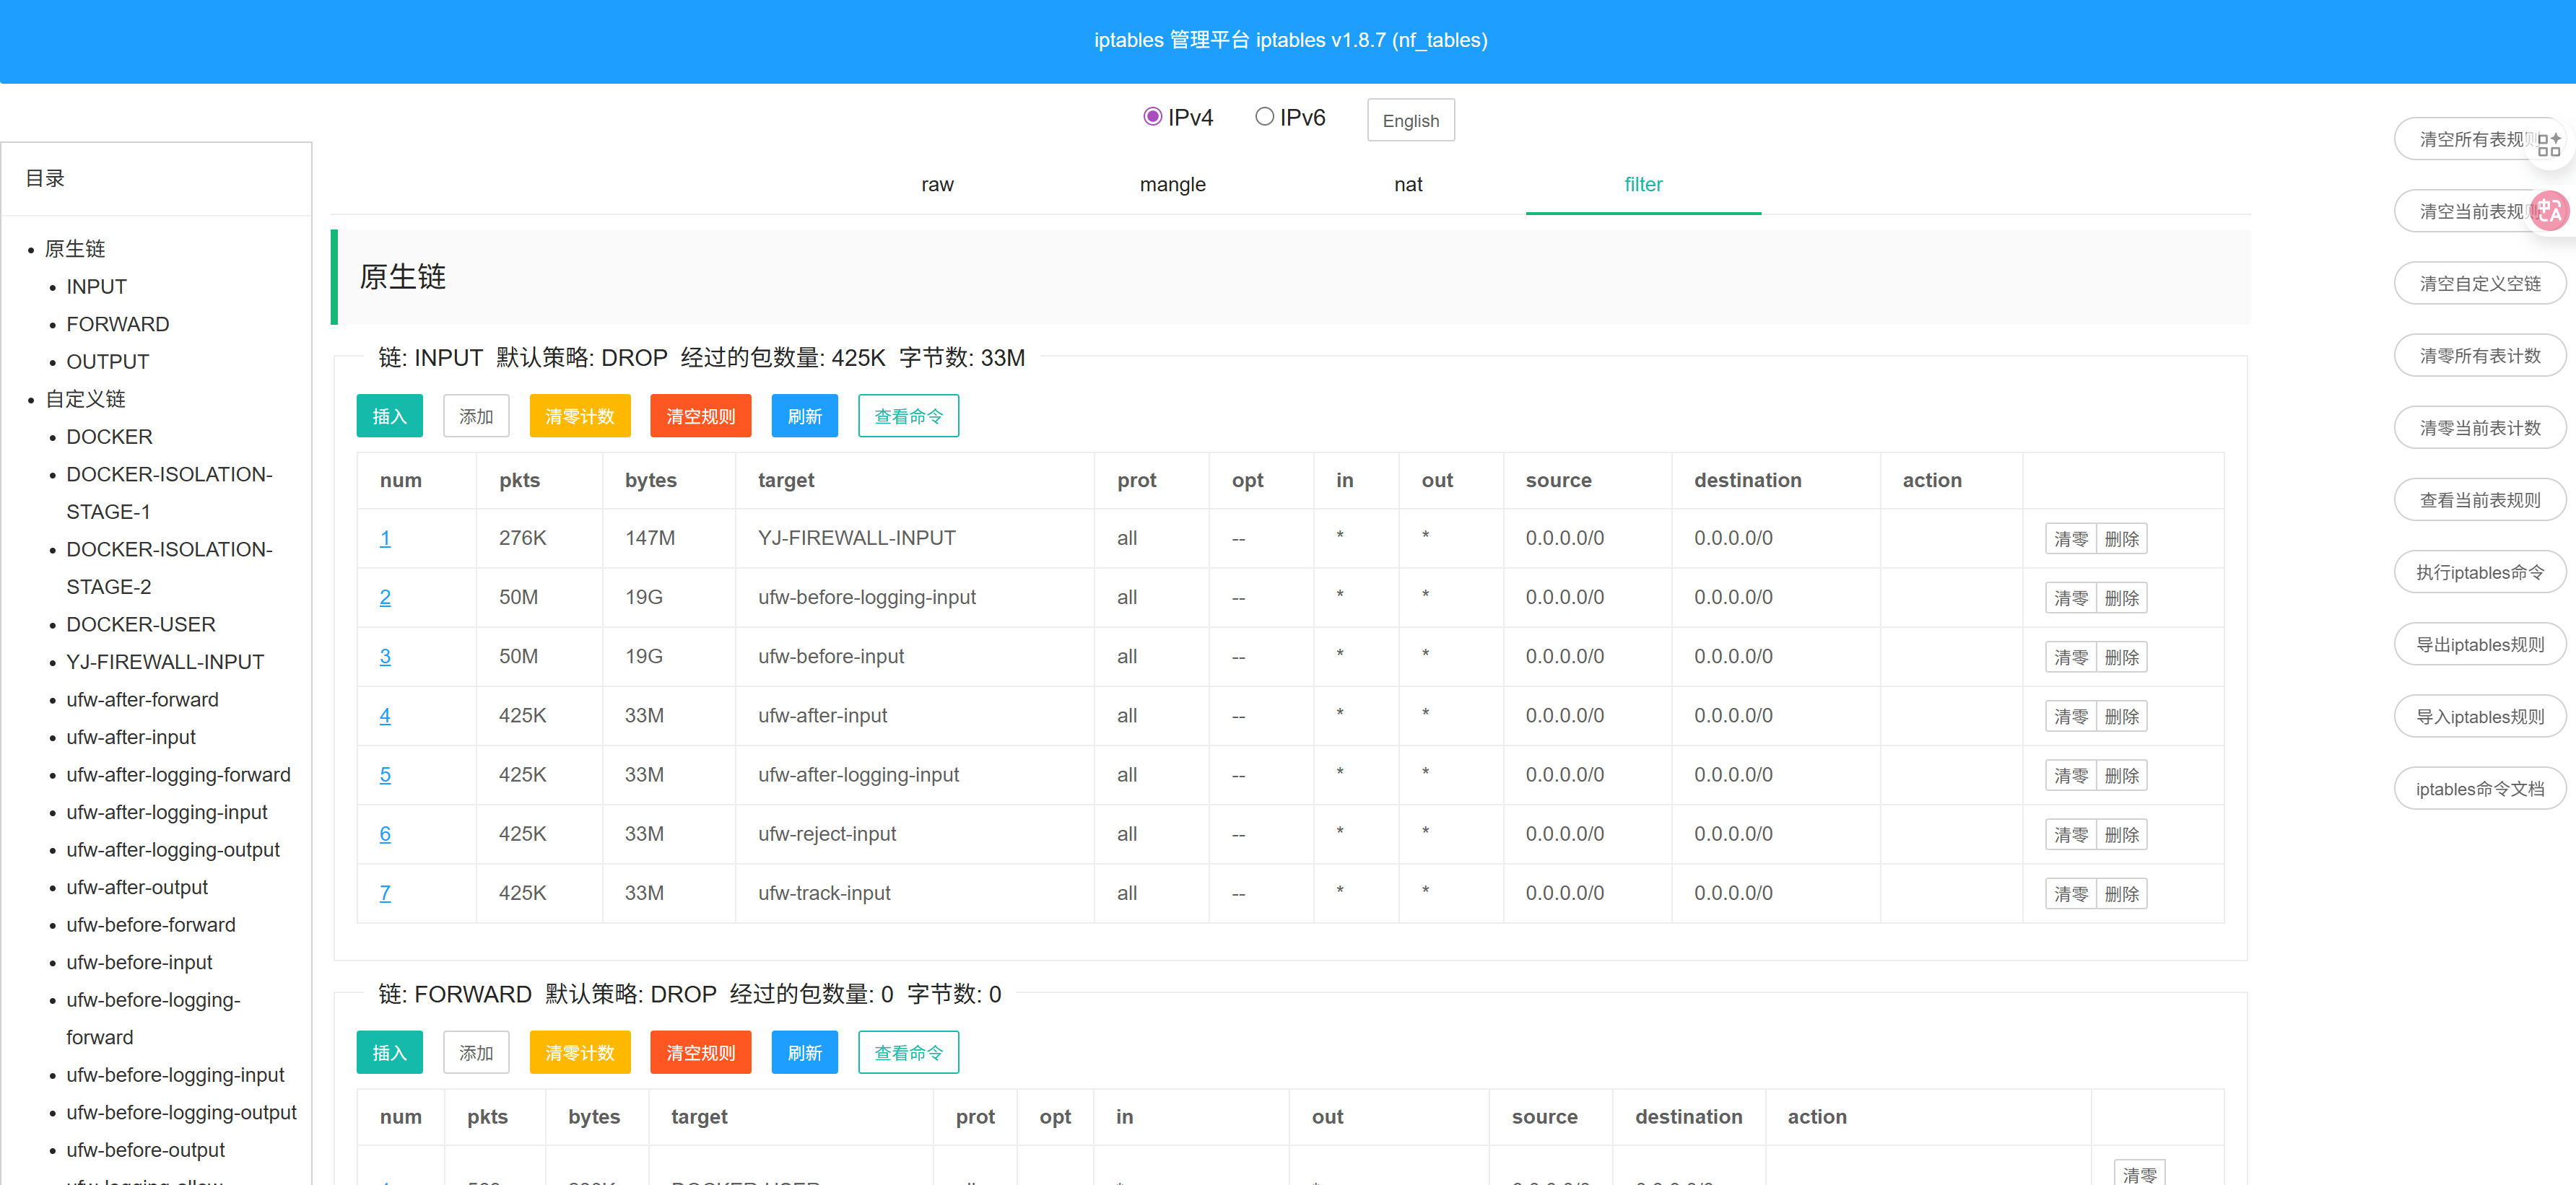Jump to OUTPUT in the directory
The width and height of the screenshot is (2576, 1185).
[x=107, y=361]
